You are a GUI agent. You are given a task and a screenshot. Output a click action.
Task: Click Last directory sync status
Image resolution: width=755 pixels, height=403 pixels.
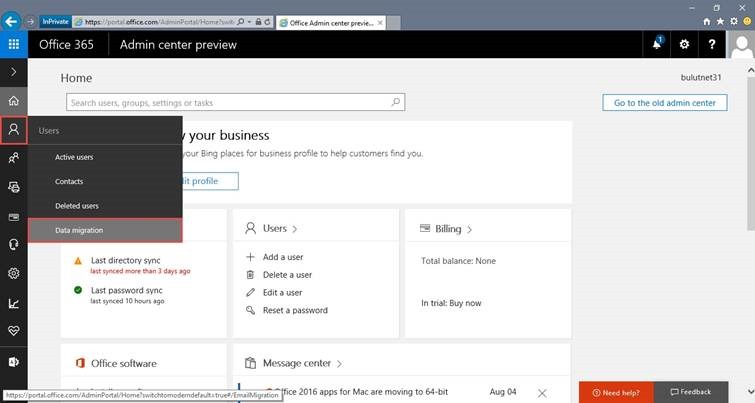coord(126,260)
